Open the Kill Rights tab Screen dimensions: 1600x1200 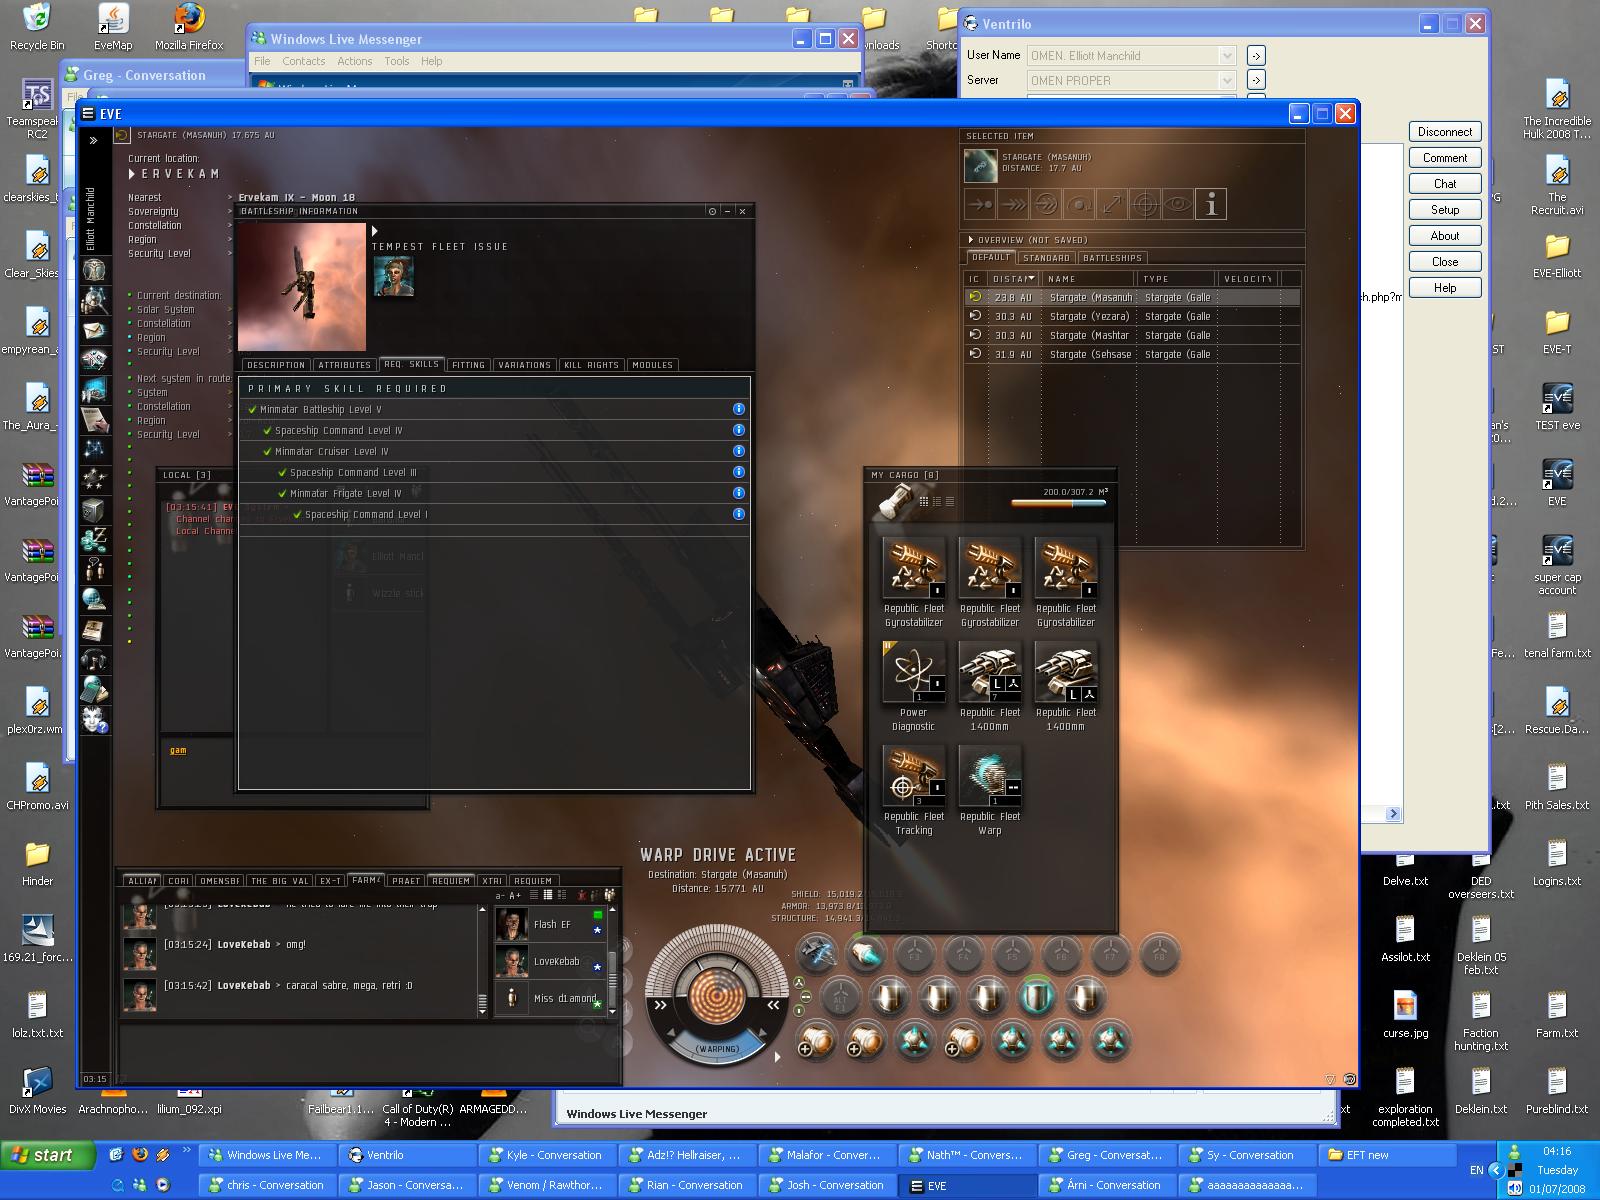[x=592, y=365]
